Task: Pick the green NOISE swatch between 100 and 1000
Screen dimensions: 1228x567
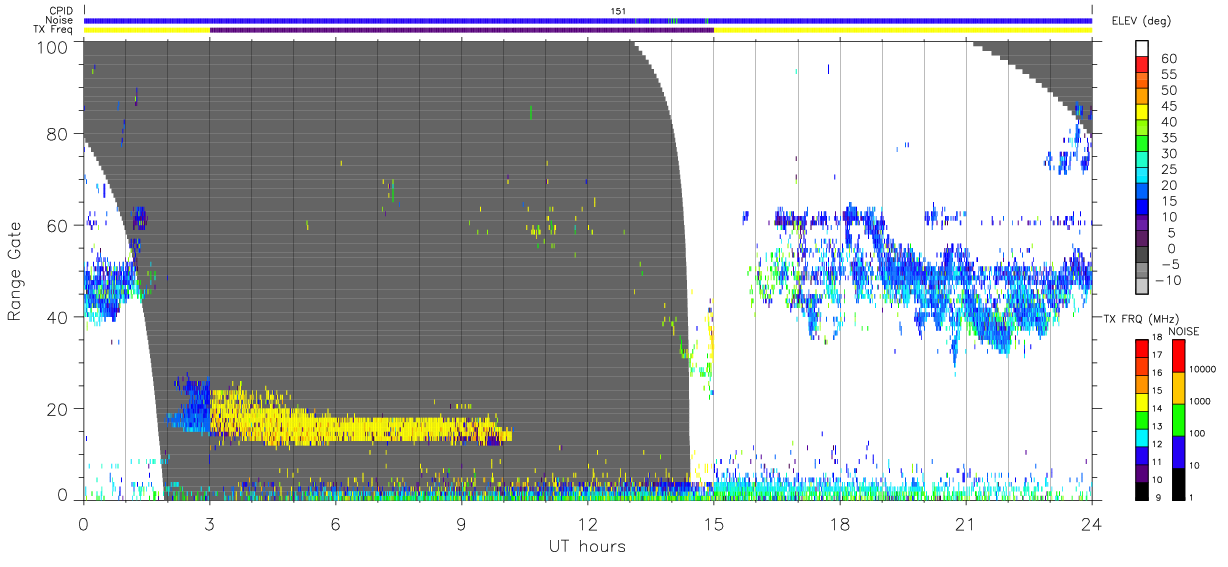Action: 1177,419
